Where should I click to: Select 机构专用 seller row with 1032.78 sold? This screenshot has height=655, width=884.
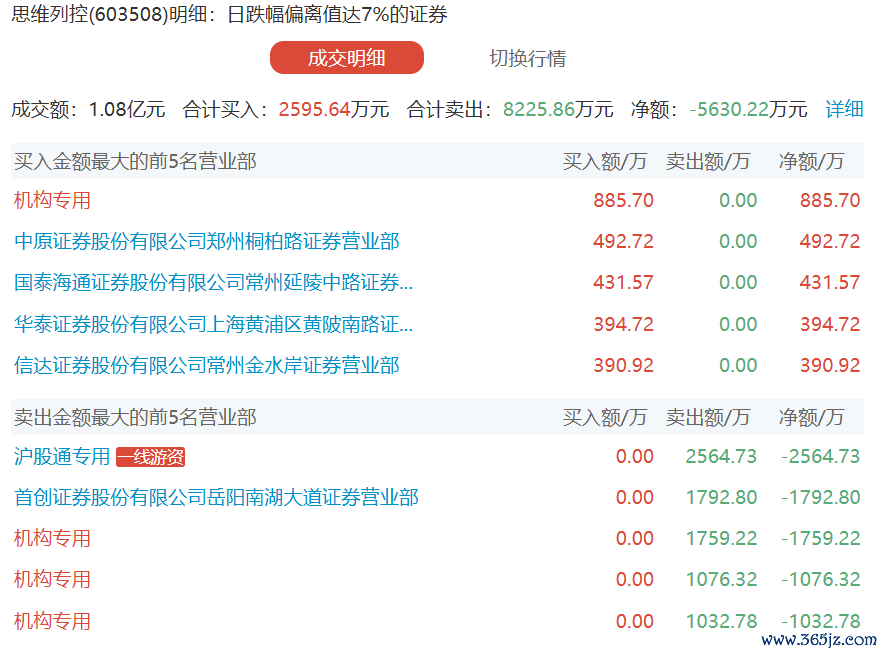pyautogui.click(x=52, y=621)
